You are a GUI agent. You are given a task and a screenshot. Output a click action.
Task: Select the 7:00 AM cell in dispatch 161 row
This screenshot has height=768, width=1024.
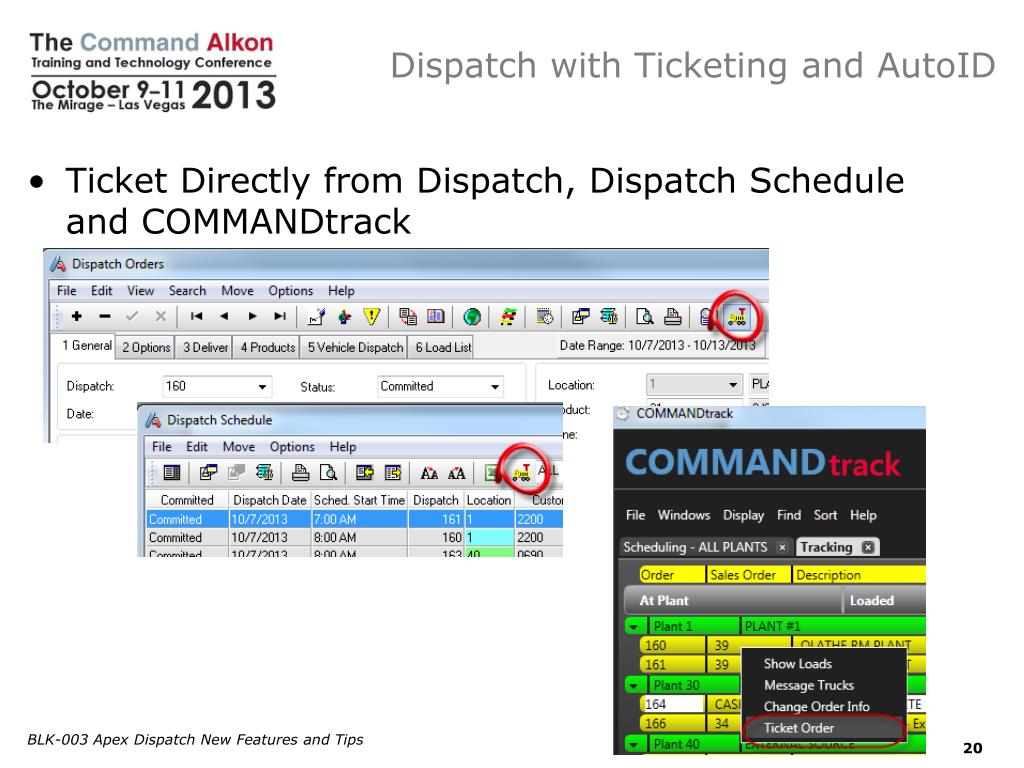(360, 519)
